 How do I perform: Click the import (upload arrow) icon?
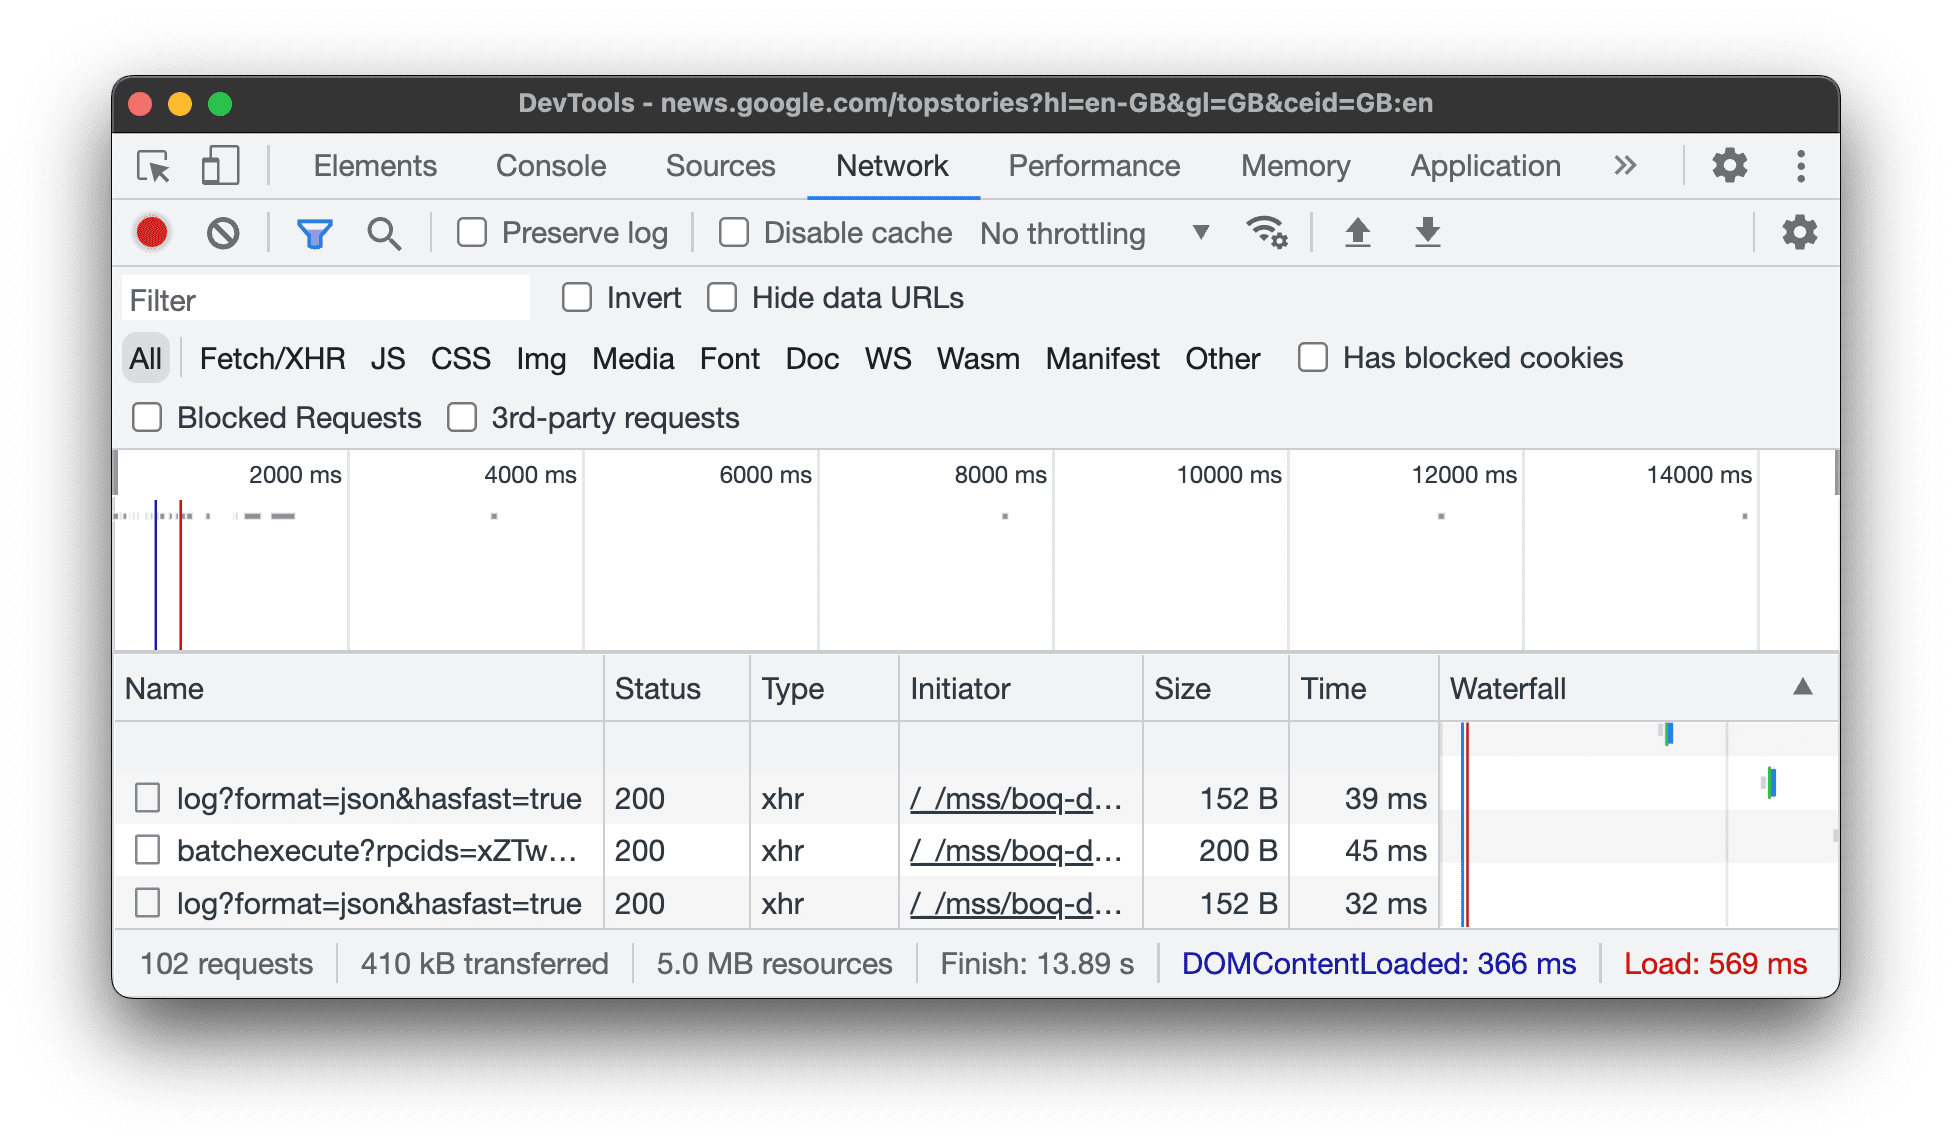tap(1359, 231)
